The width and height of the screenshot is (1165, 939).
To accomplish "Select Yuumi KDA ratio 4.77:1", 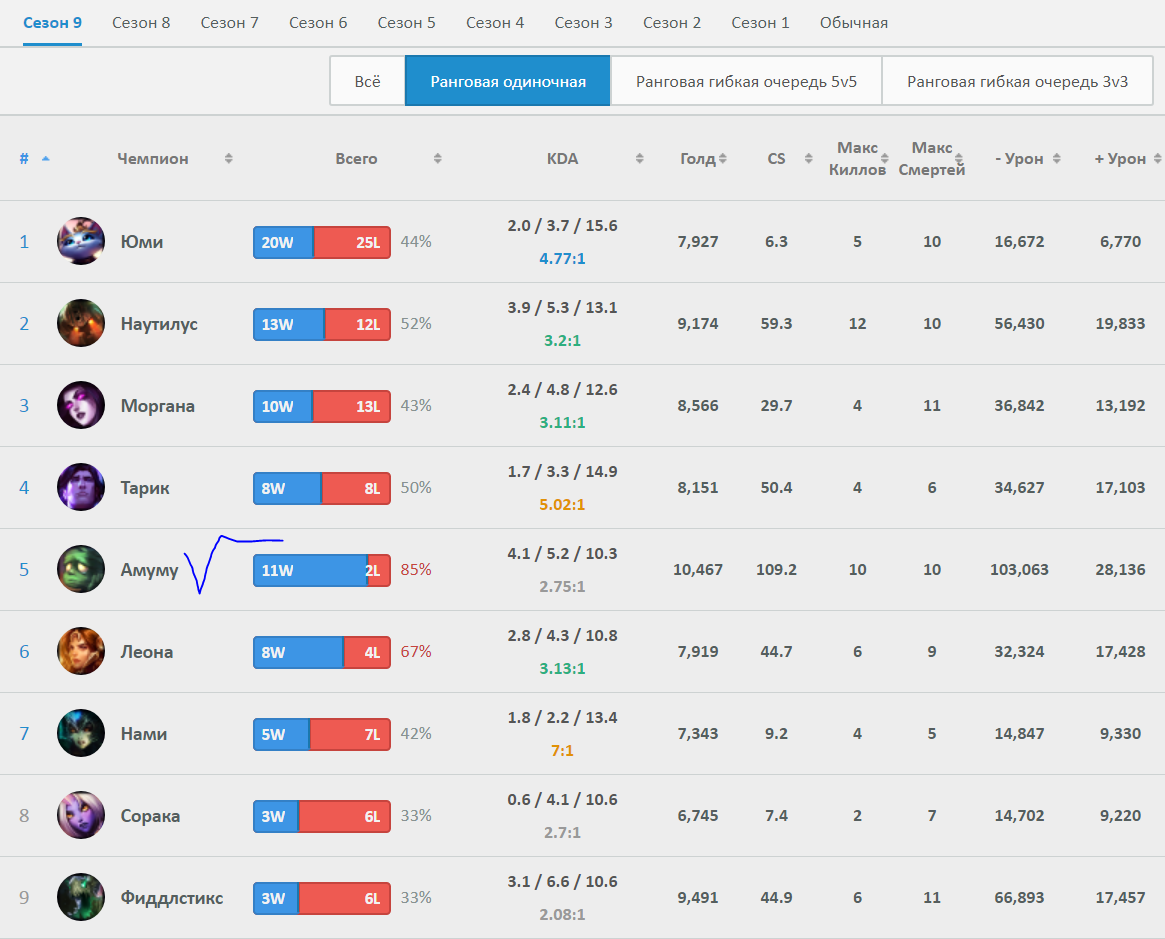I will (562, 259).
